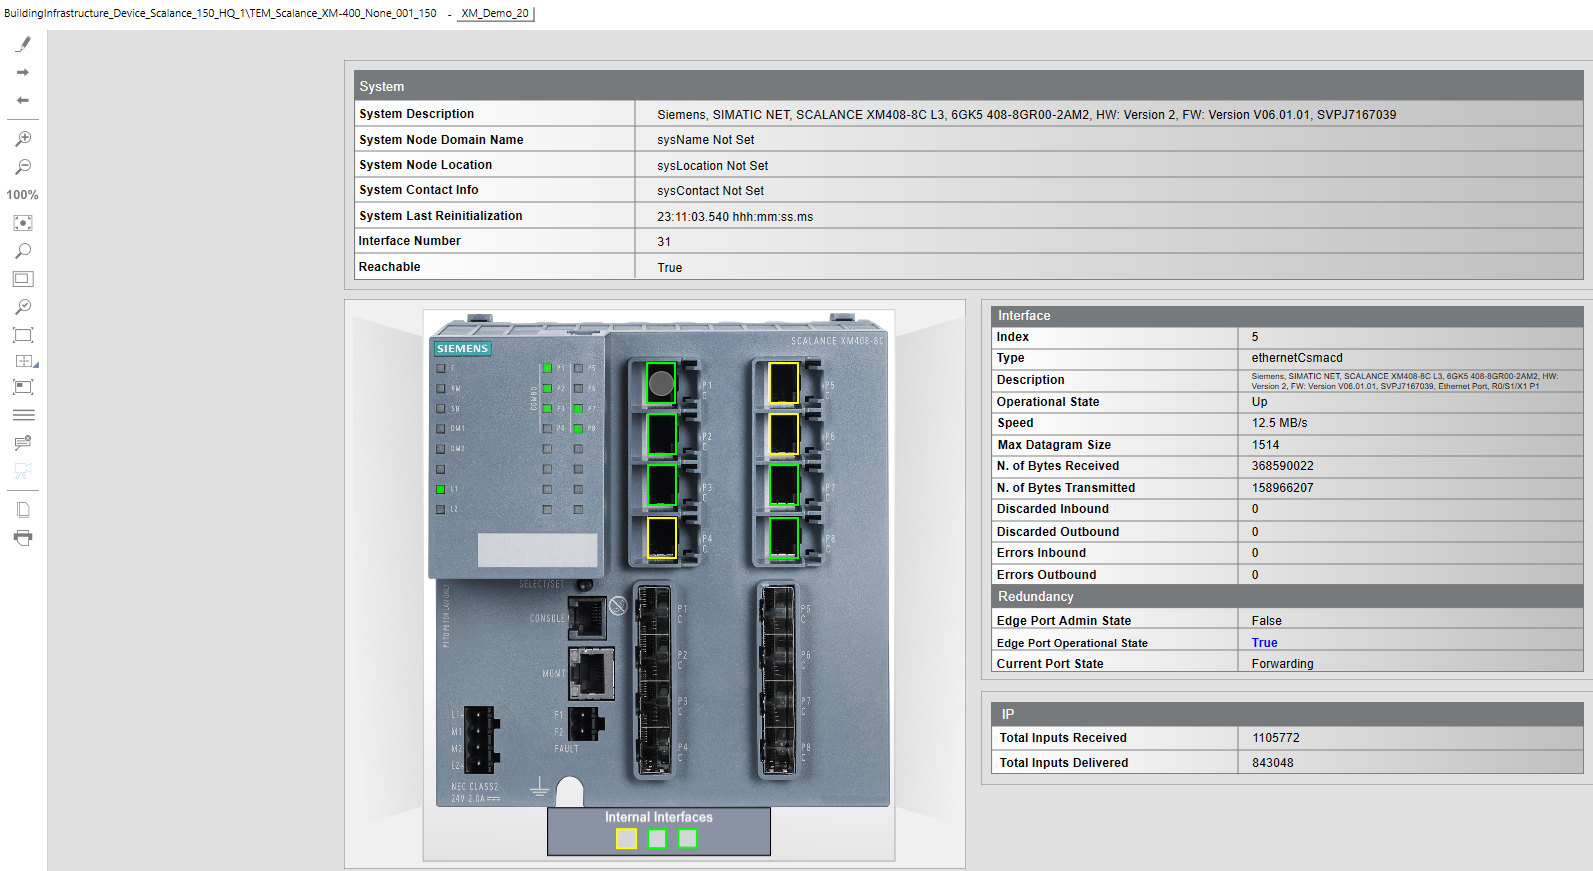
Task: Click the pencil edit tool icon
Action: (23, 44)
